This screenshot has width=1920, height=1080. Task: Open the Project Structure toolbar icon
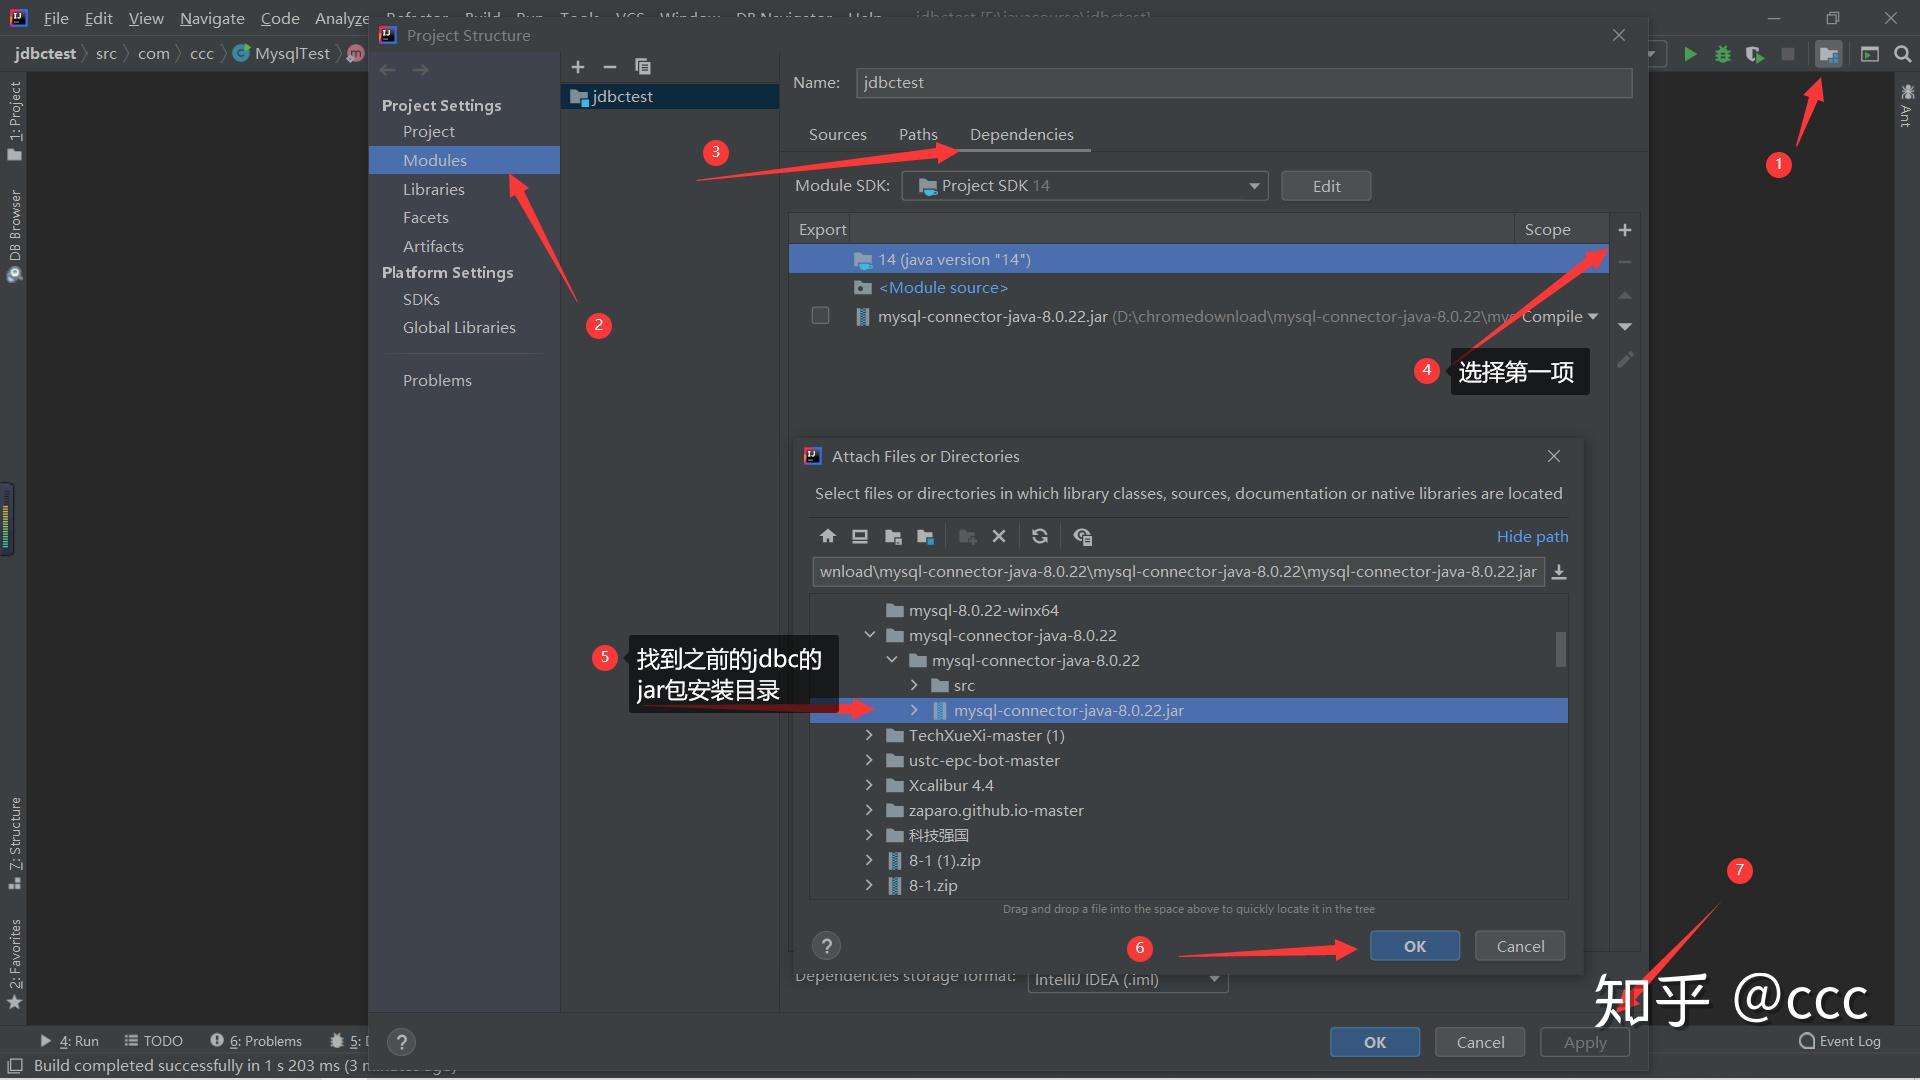tap(1828, 54)
